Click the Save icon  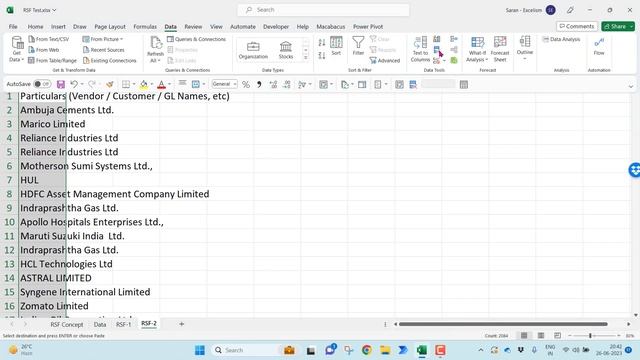point(61,84)
